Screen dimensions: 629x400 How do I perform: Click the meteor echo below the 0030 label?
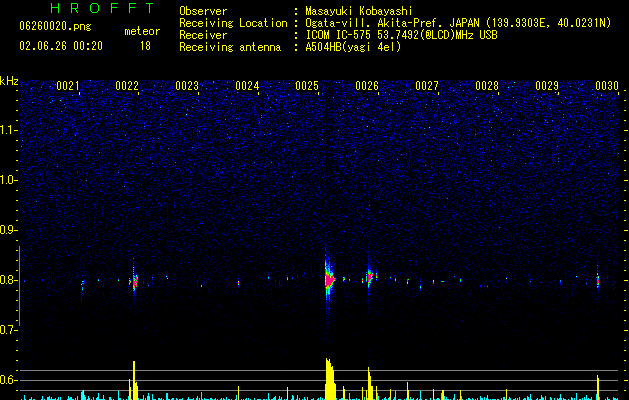(x=598, y=280)
